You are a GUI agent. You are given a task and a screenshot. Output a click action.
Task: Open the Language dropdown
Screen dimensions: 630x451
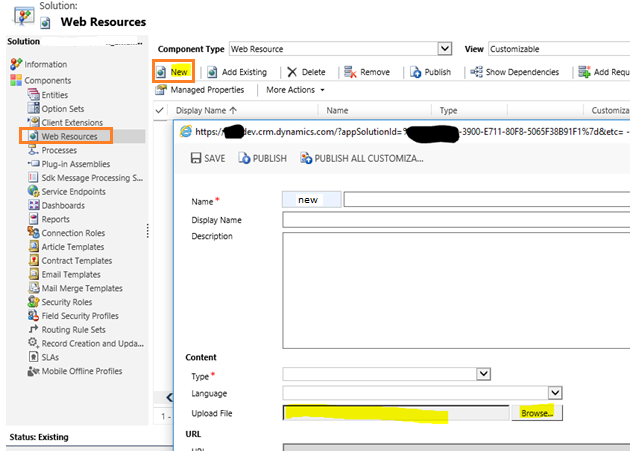(555, 392)
